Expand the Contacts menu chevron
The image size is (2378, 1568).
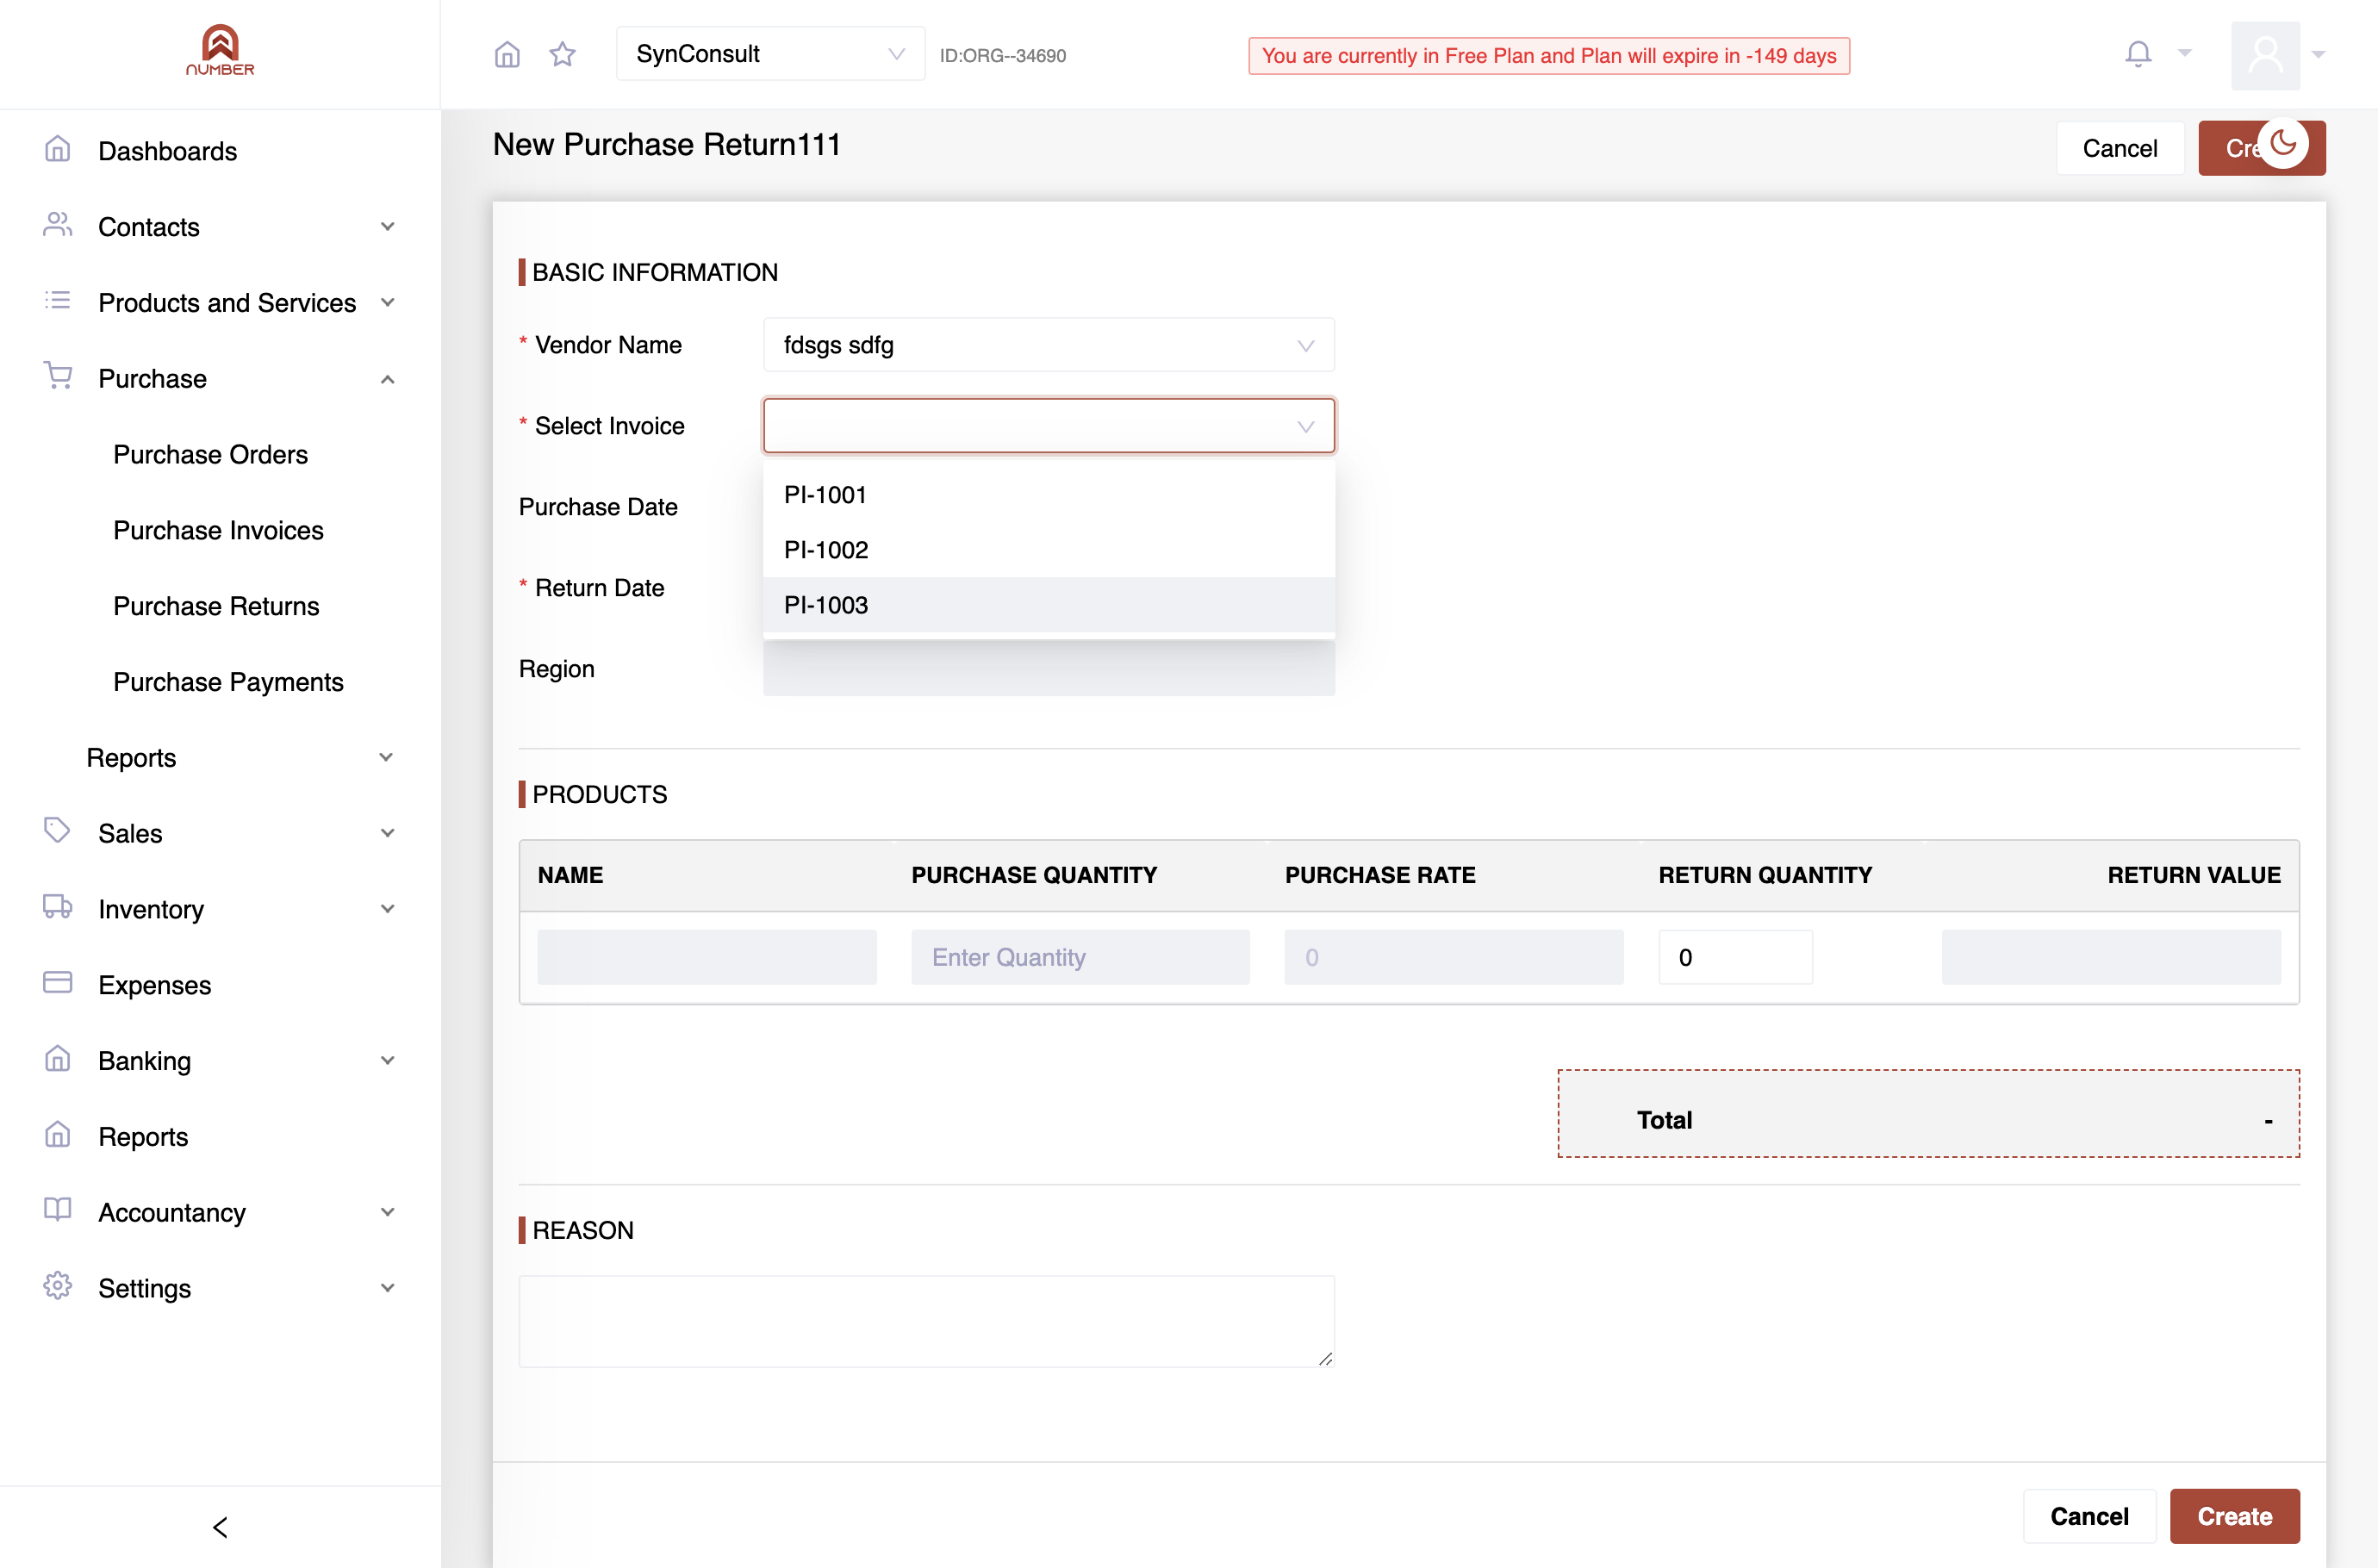point(387,227)
